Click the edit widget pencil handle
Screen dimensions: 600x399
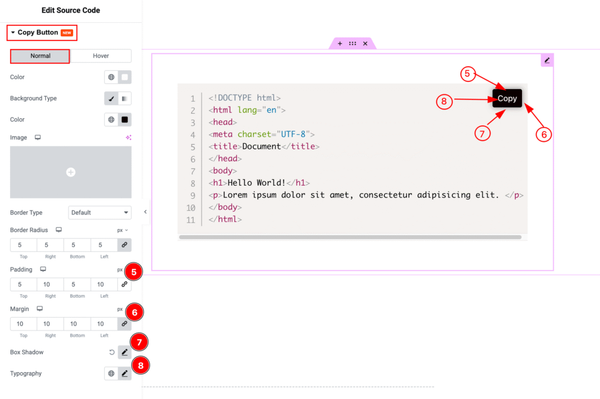click(x=547, y=60)
